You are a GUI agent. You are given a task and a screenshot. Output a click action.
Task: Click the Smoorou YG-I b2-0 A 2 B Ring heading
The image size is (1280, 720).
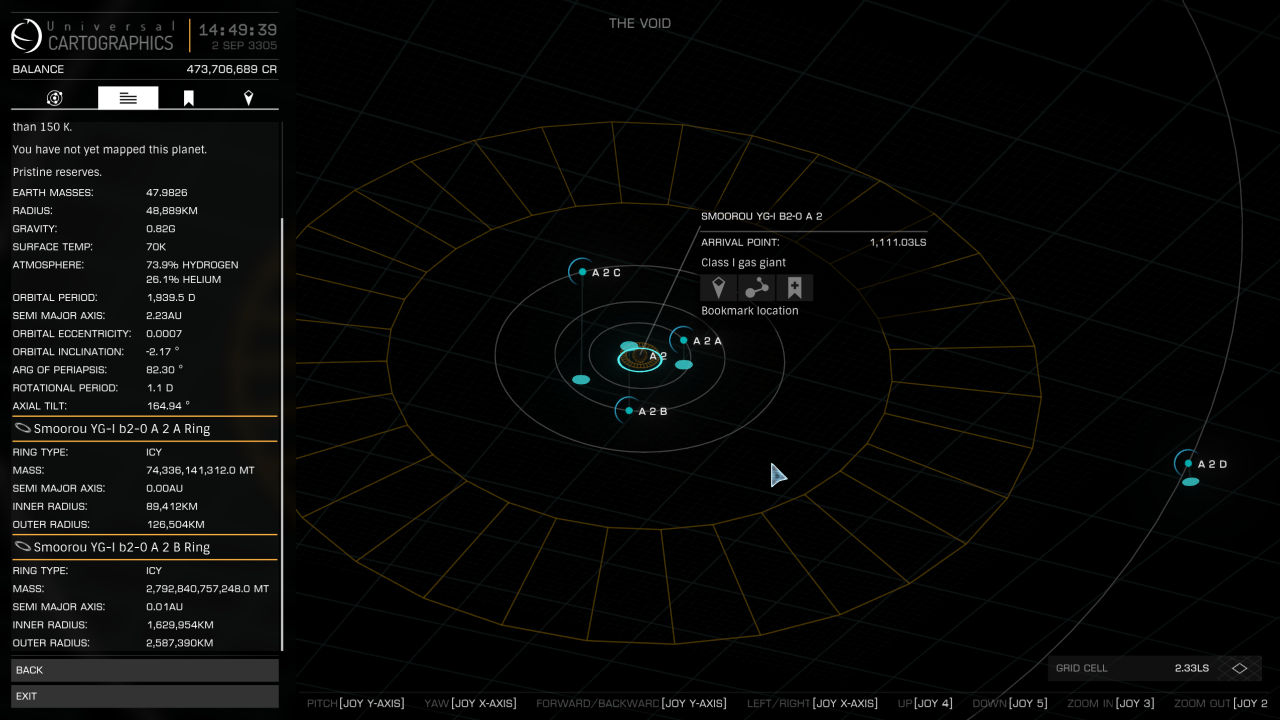(x=122, y=547)
